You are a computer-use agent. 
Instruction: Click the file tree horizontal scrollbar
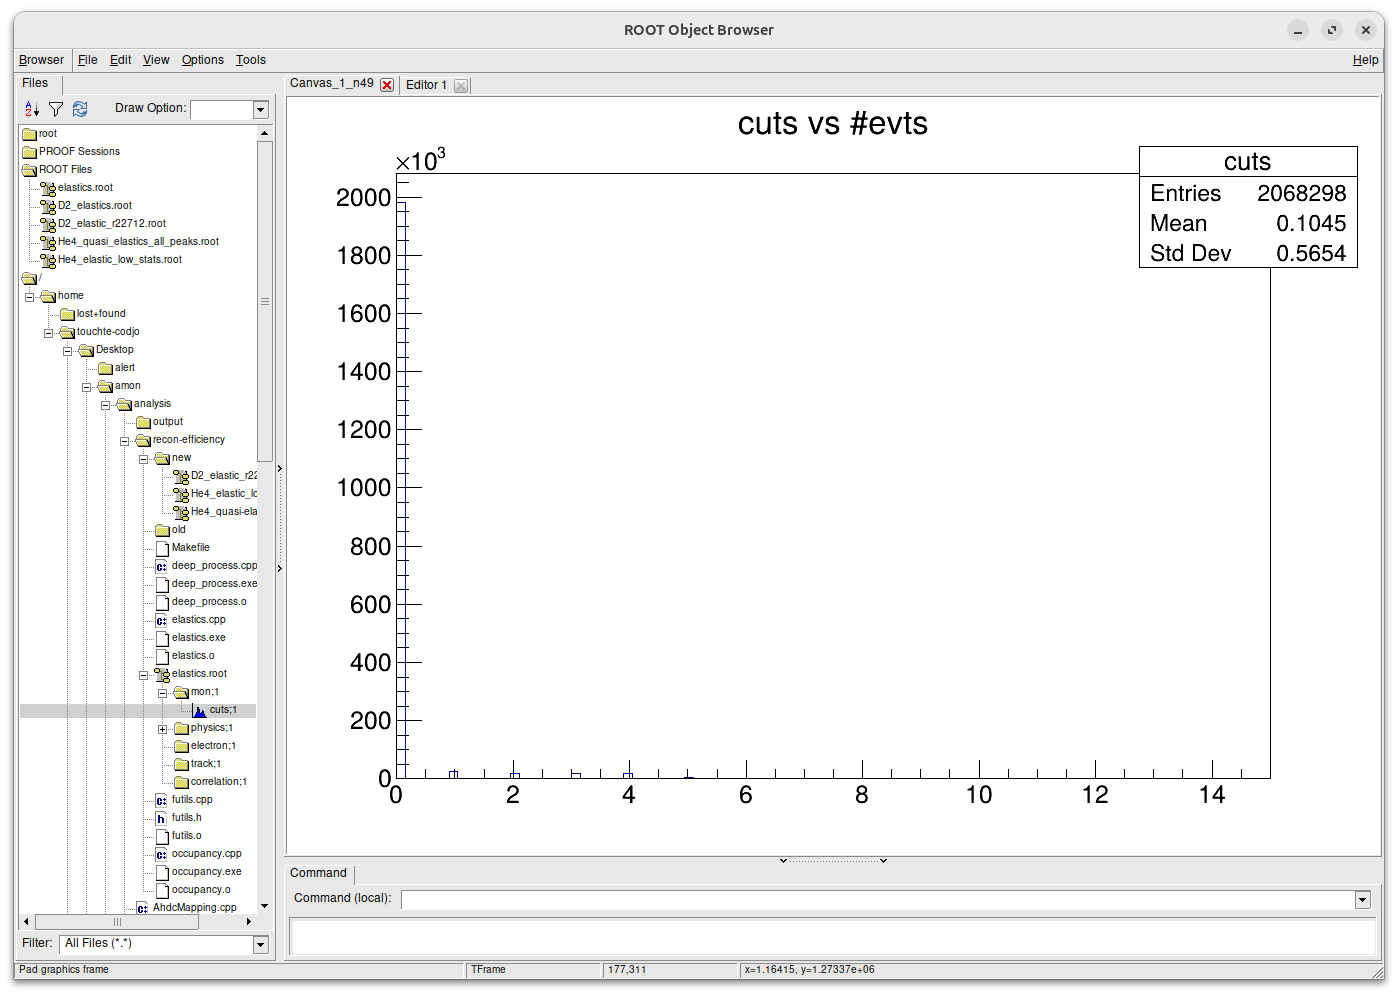tap(117, 922)
